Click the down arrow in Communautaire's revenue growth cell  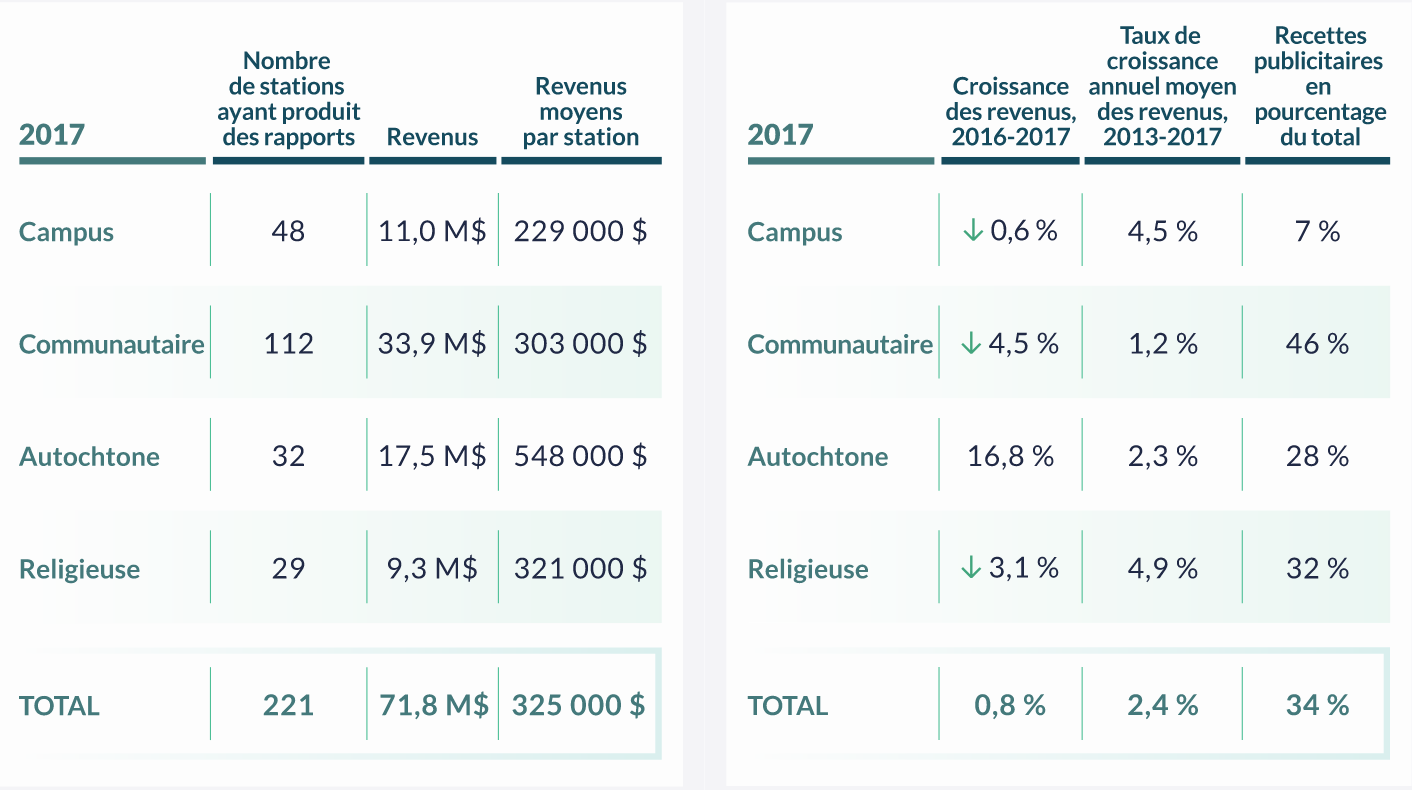pos(972,344)
